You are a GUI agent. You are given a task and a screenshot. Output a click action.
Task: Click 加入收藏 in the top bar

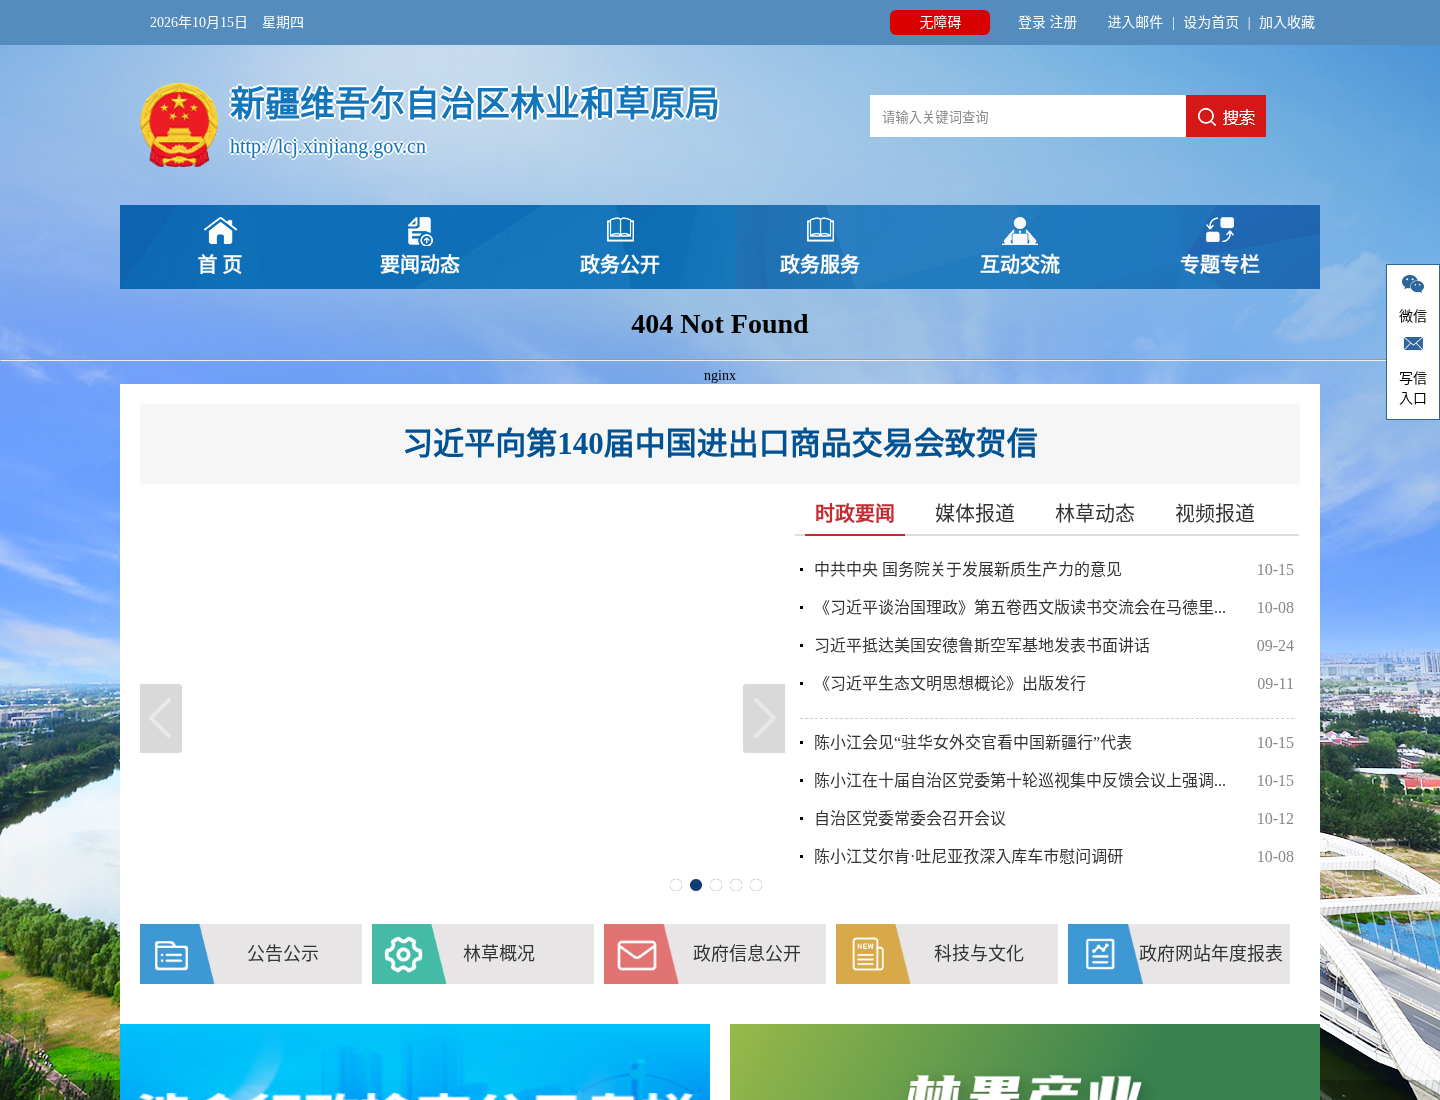[x=1287, y=22]
